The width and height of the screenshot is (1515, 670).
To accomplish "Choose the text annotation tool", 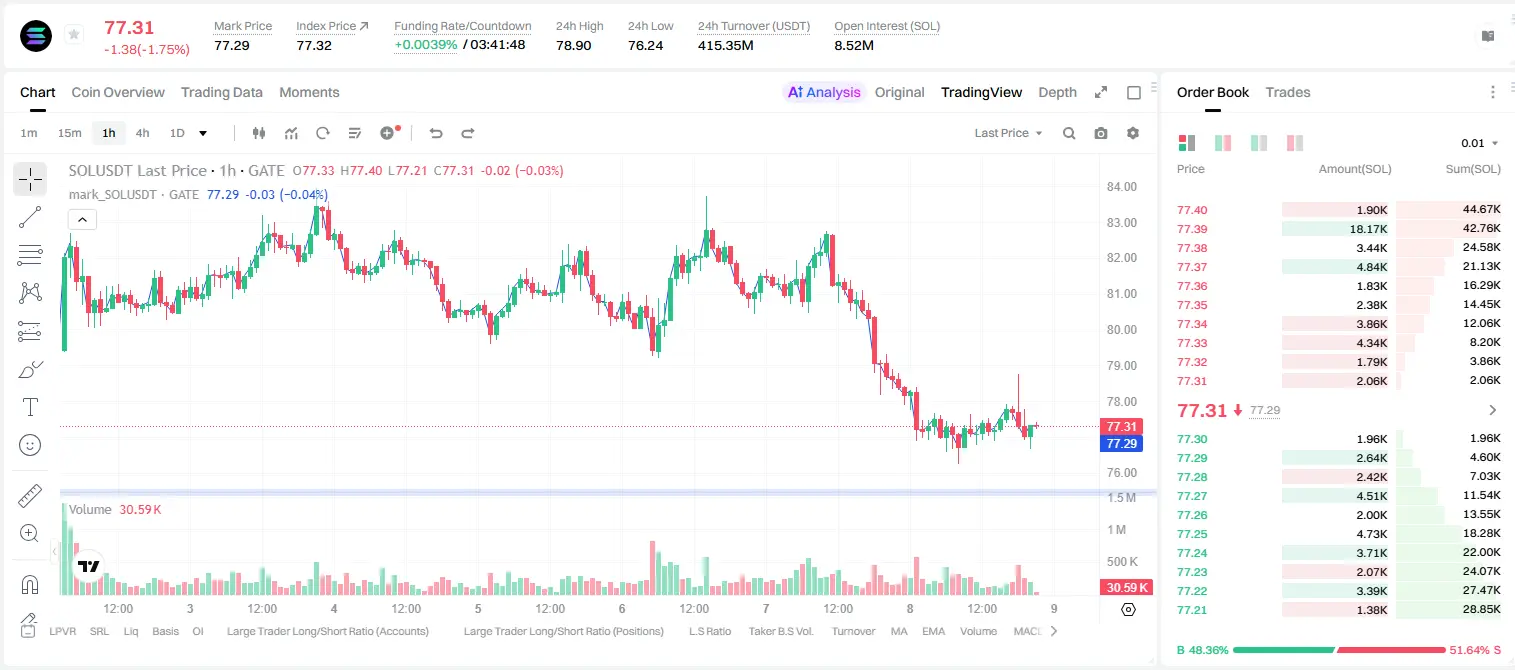I will click(x=30, y=407).
